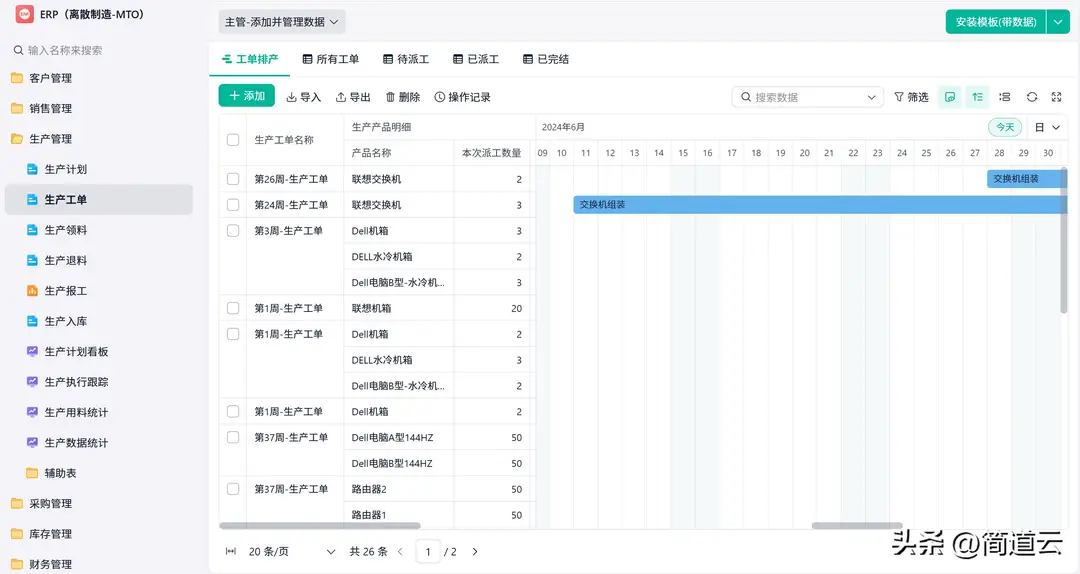The width and height of the screenshot is (1080, 574).
Task: Open arrow next to 安装模板 button
Action: (1058, 22)
